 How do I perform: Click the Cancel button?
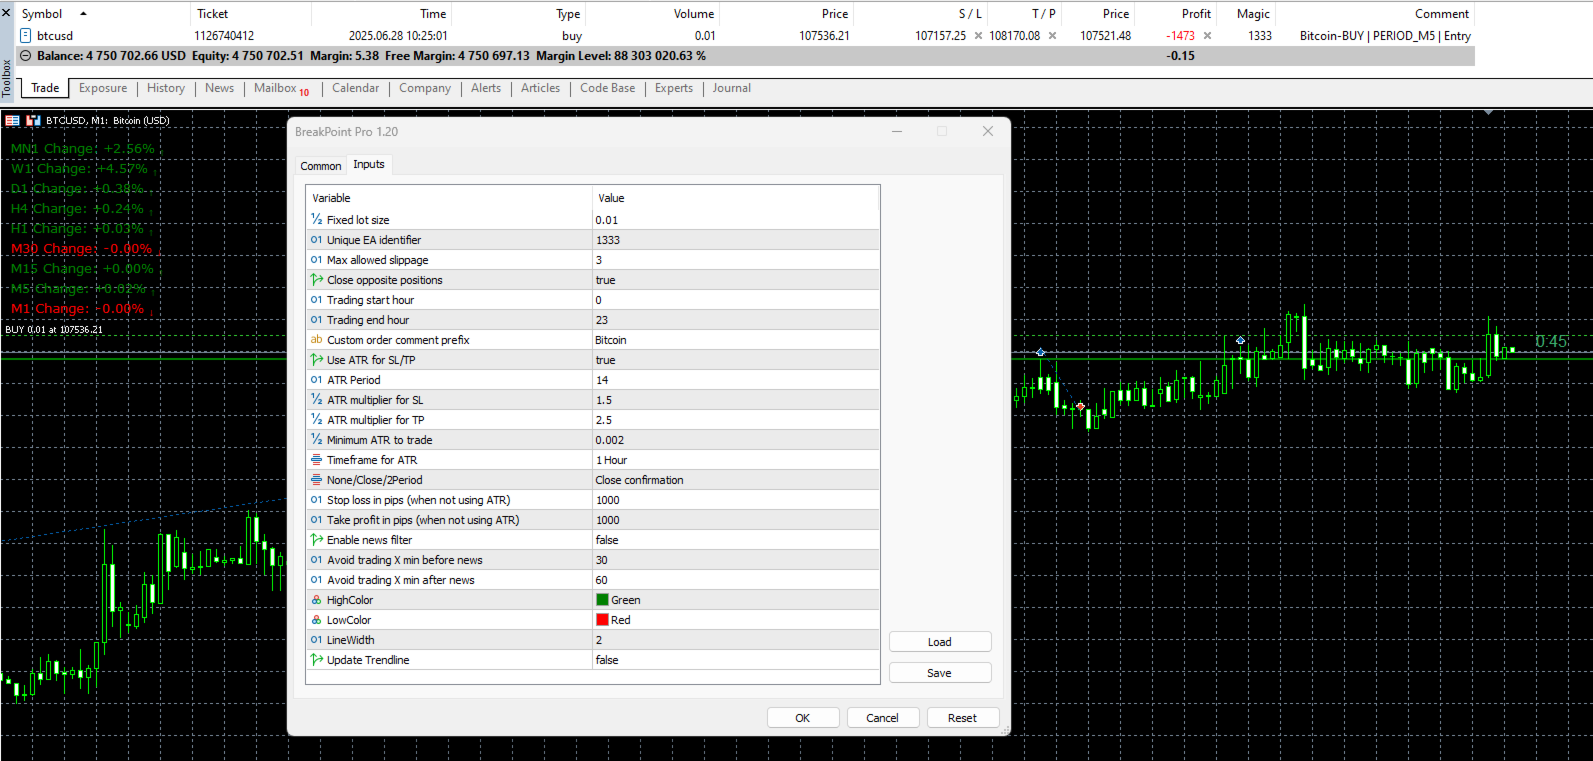pyautogui.click(x=883, y=718)
